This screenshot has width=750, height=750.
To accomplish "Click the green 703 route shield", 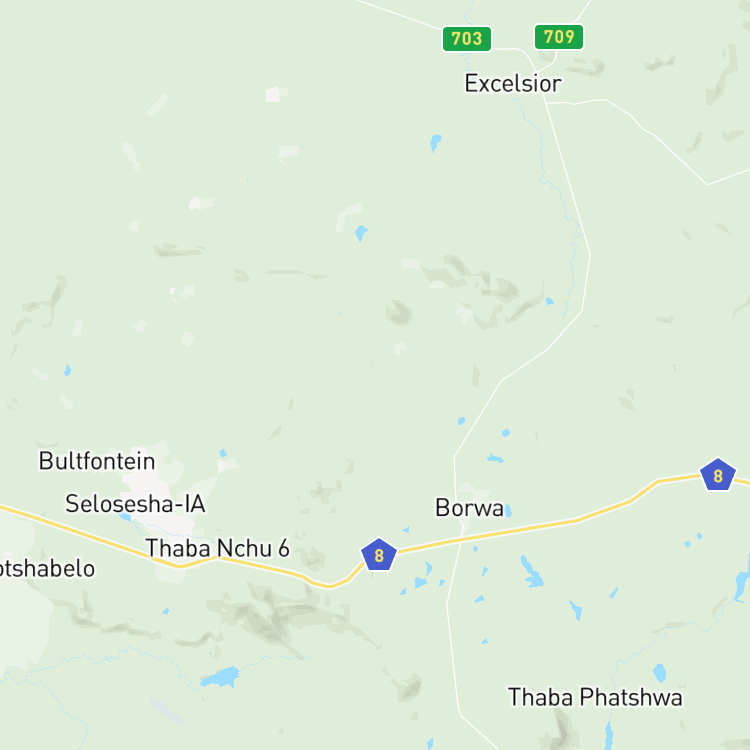I will (x=466, y=39).
